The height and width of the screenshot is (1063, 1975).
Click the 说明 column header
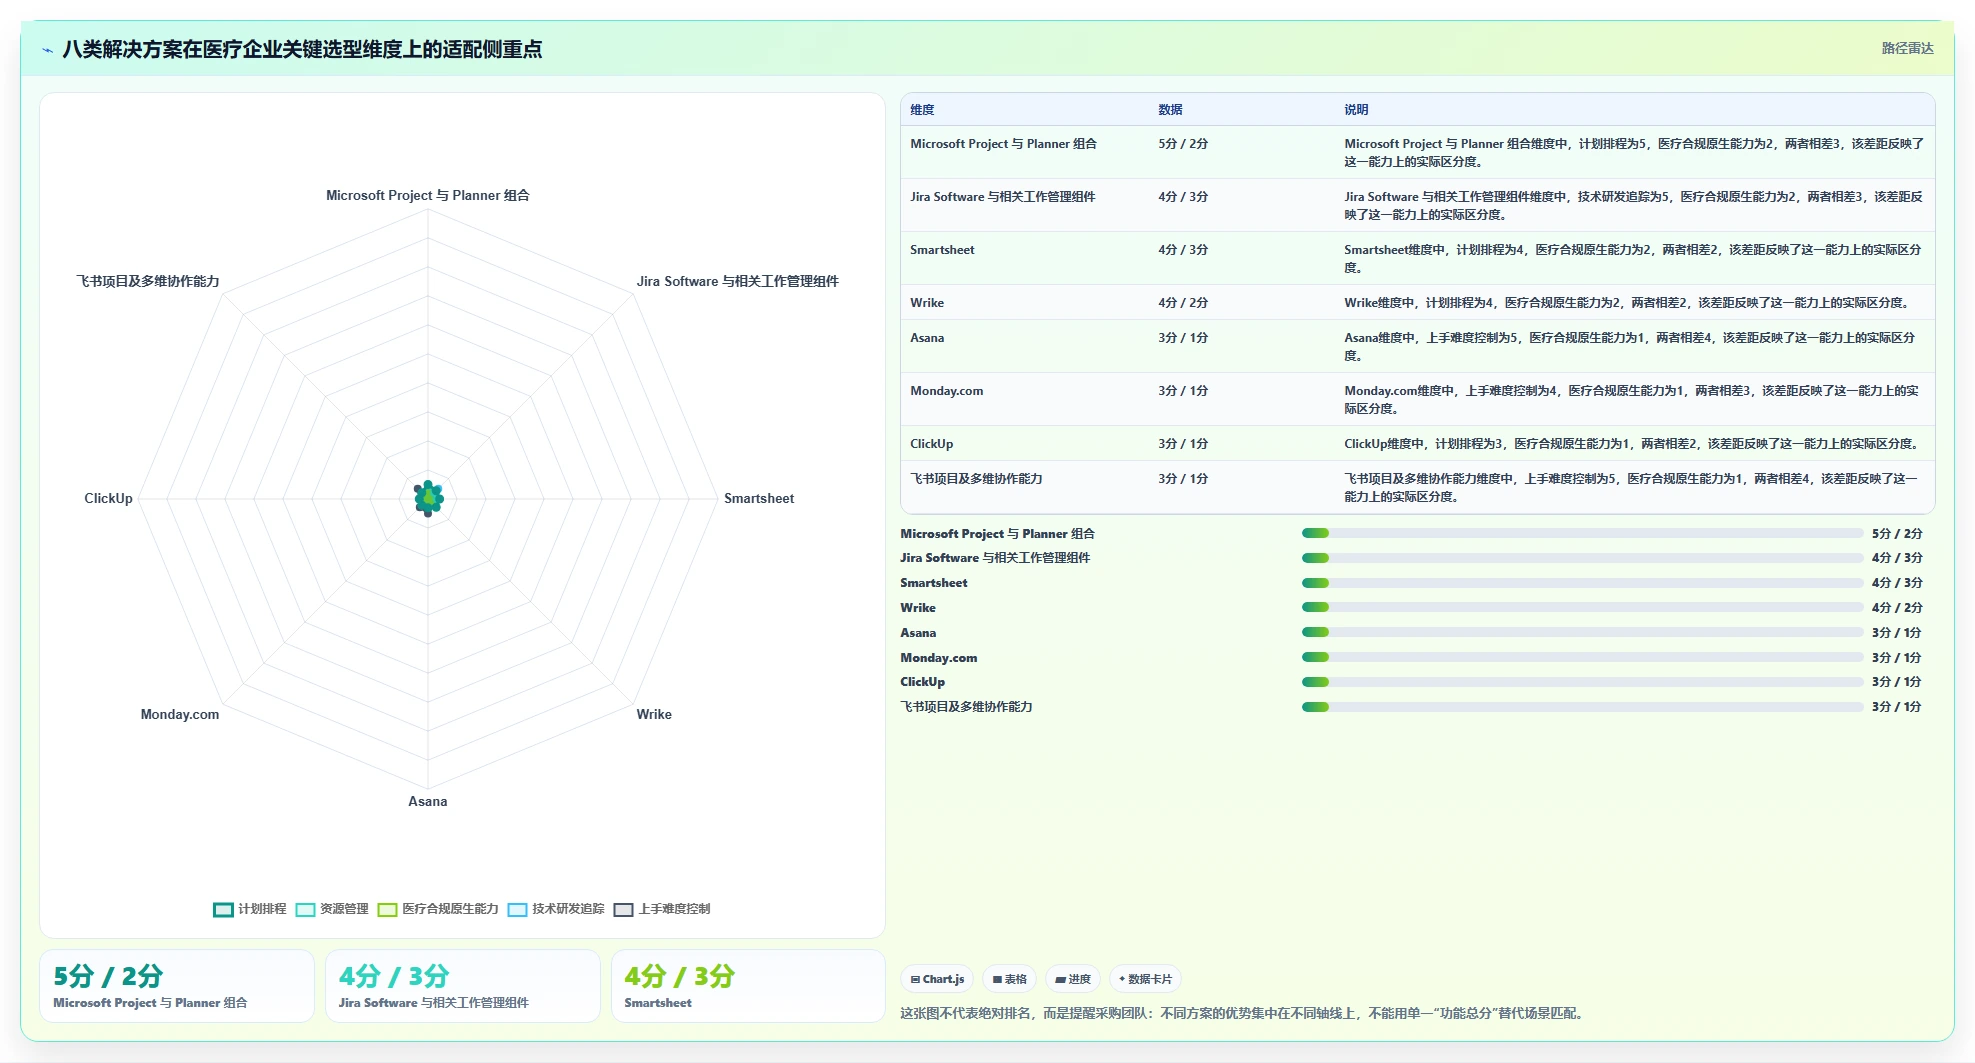tap(1356, 110)
